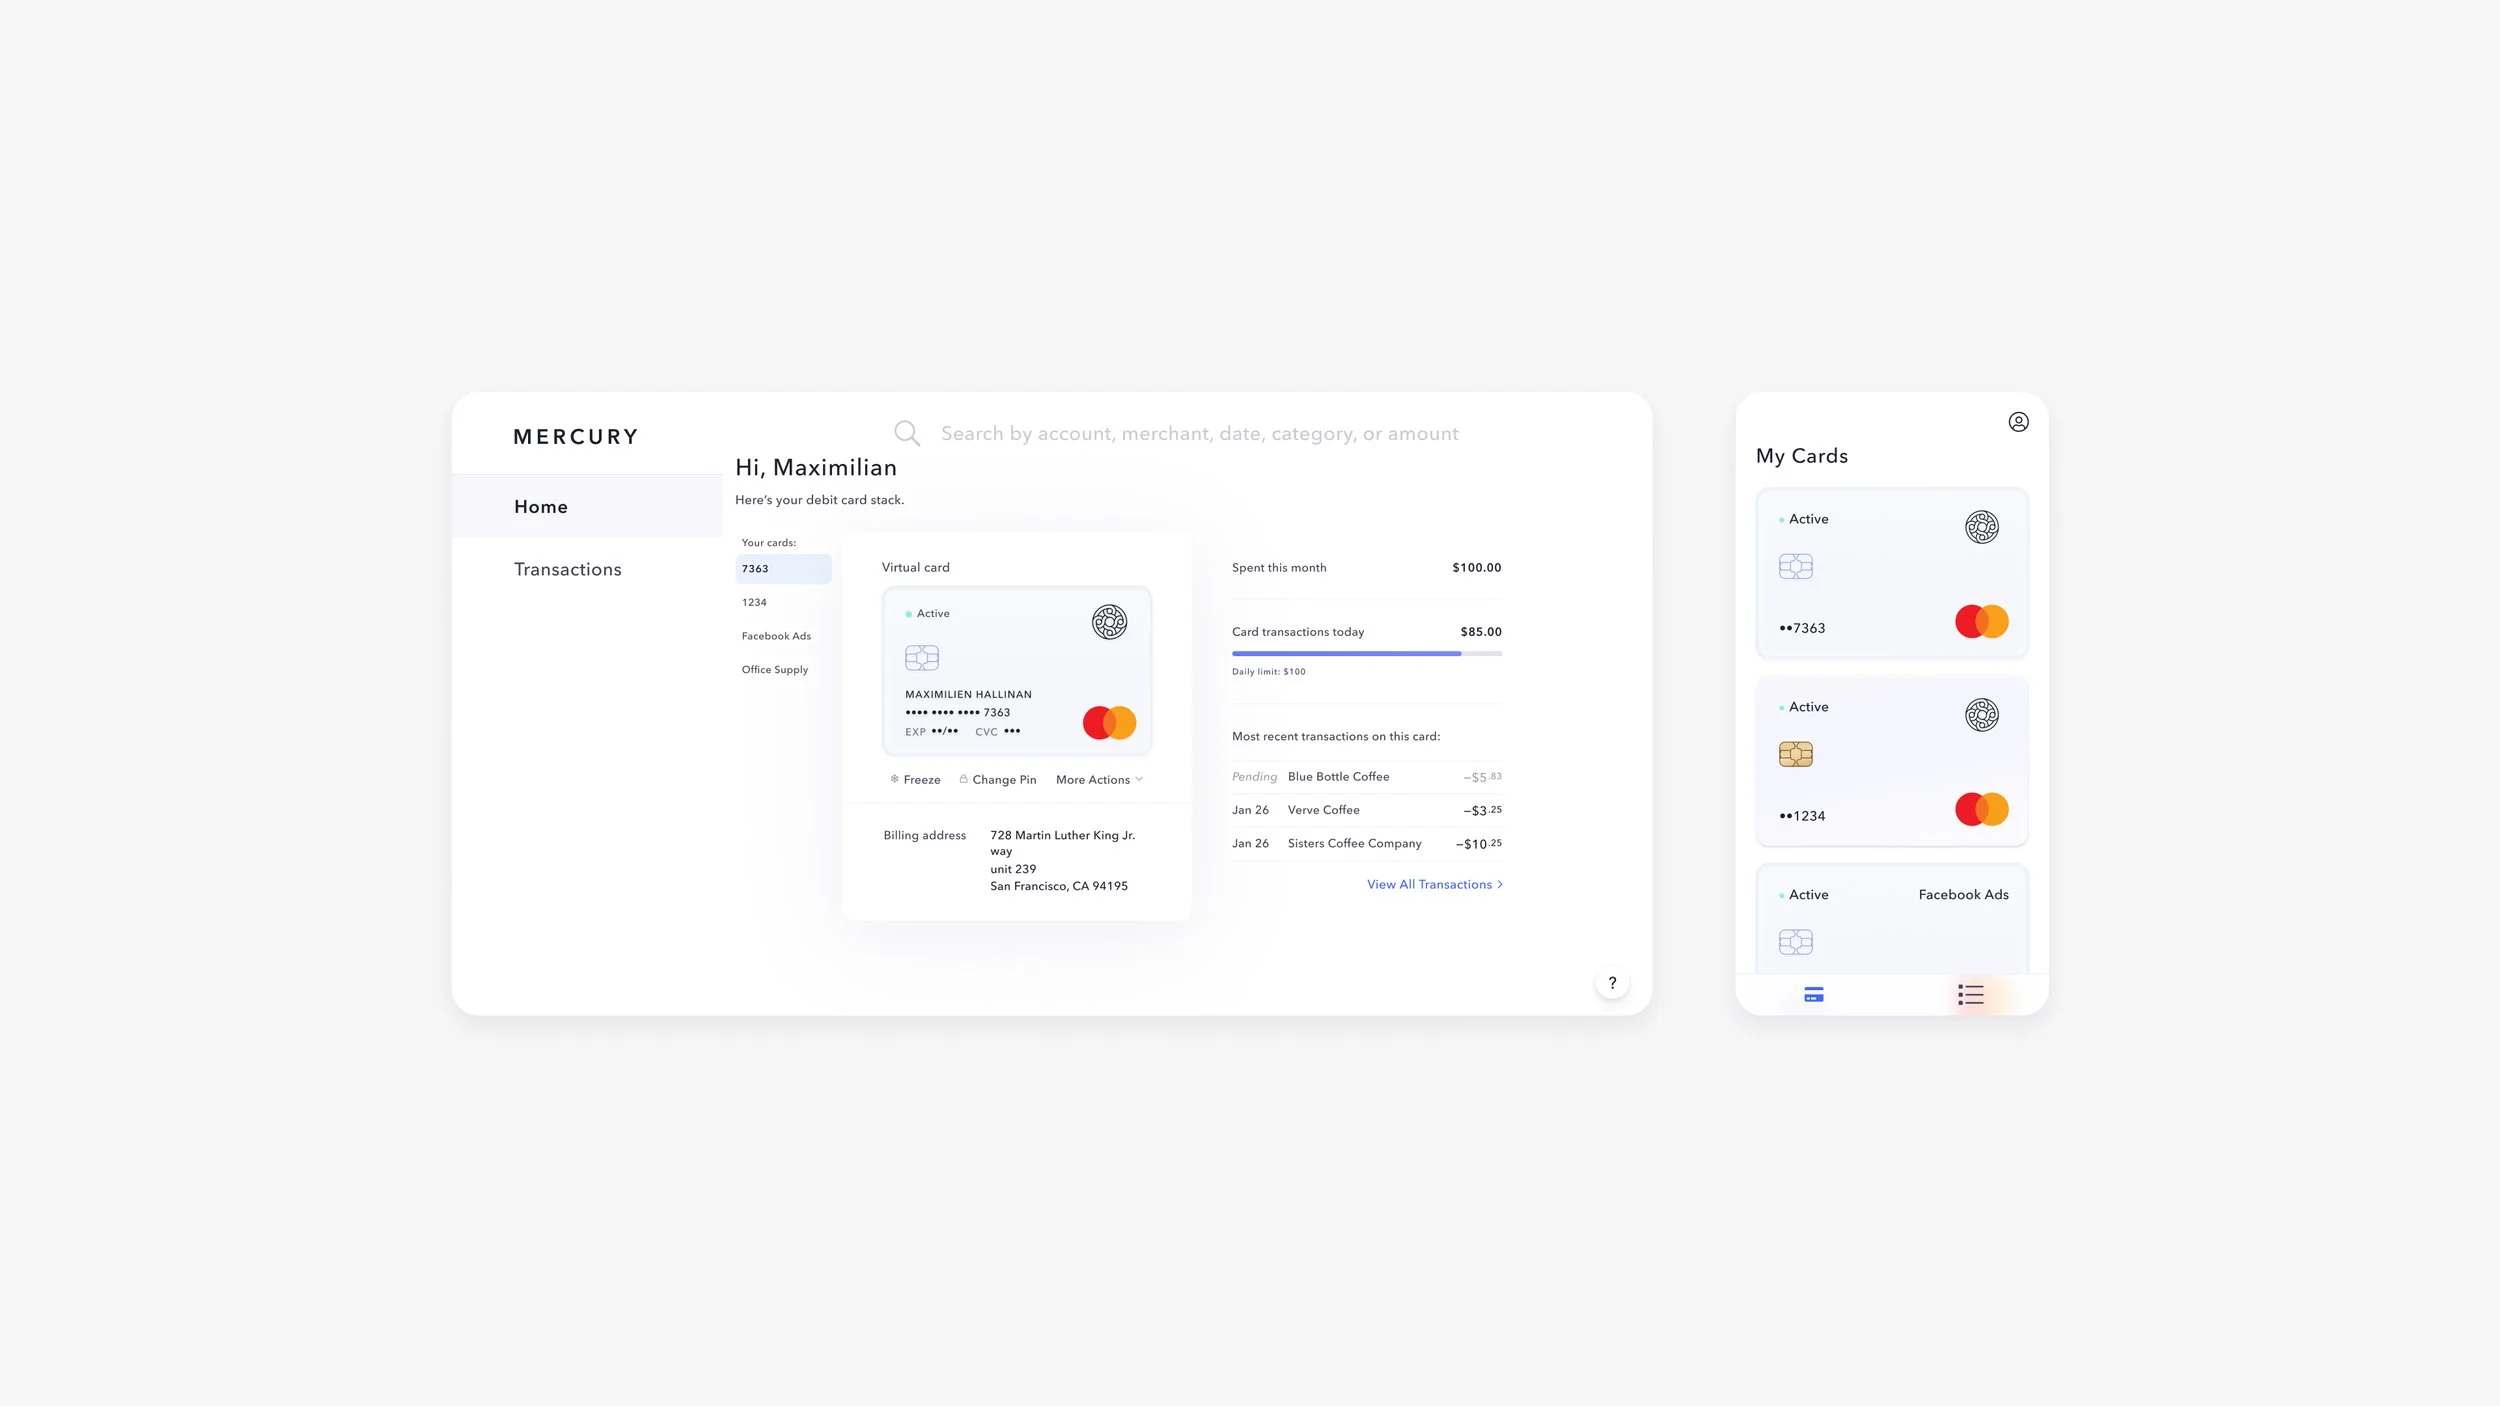
Task: Click the snowflake Freeze icon
Action: tap(894, 779)
